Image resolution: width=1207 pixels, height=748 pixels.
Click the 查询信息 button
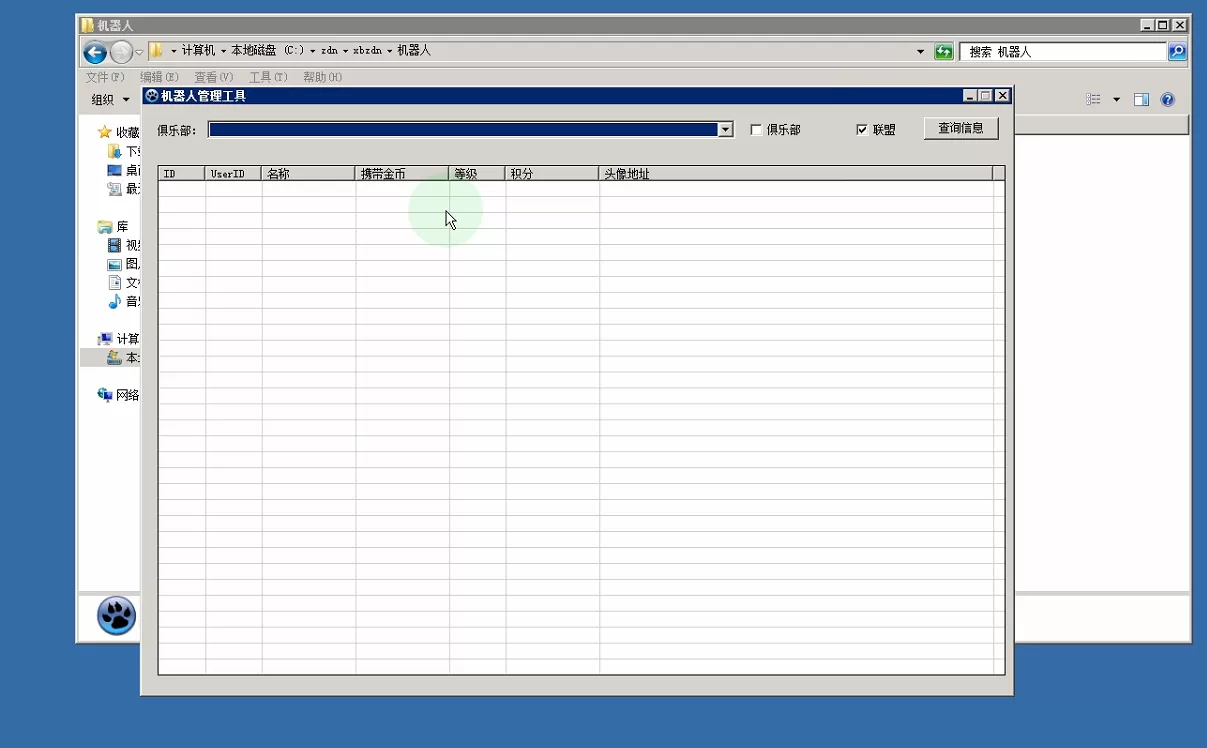tap(960, 129)
